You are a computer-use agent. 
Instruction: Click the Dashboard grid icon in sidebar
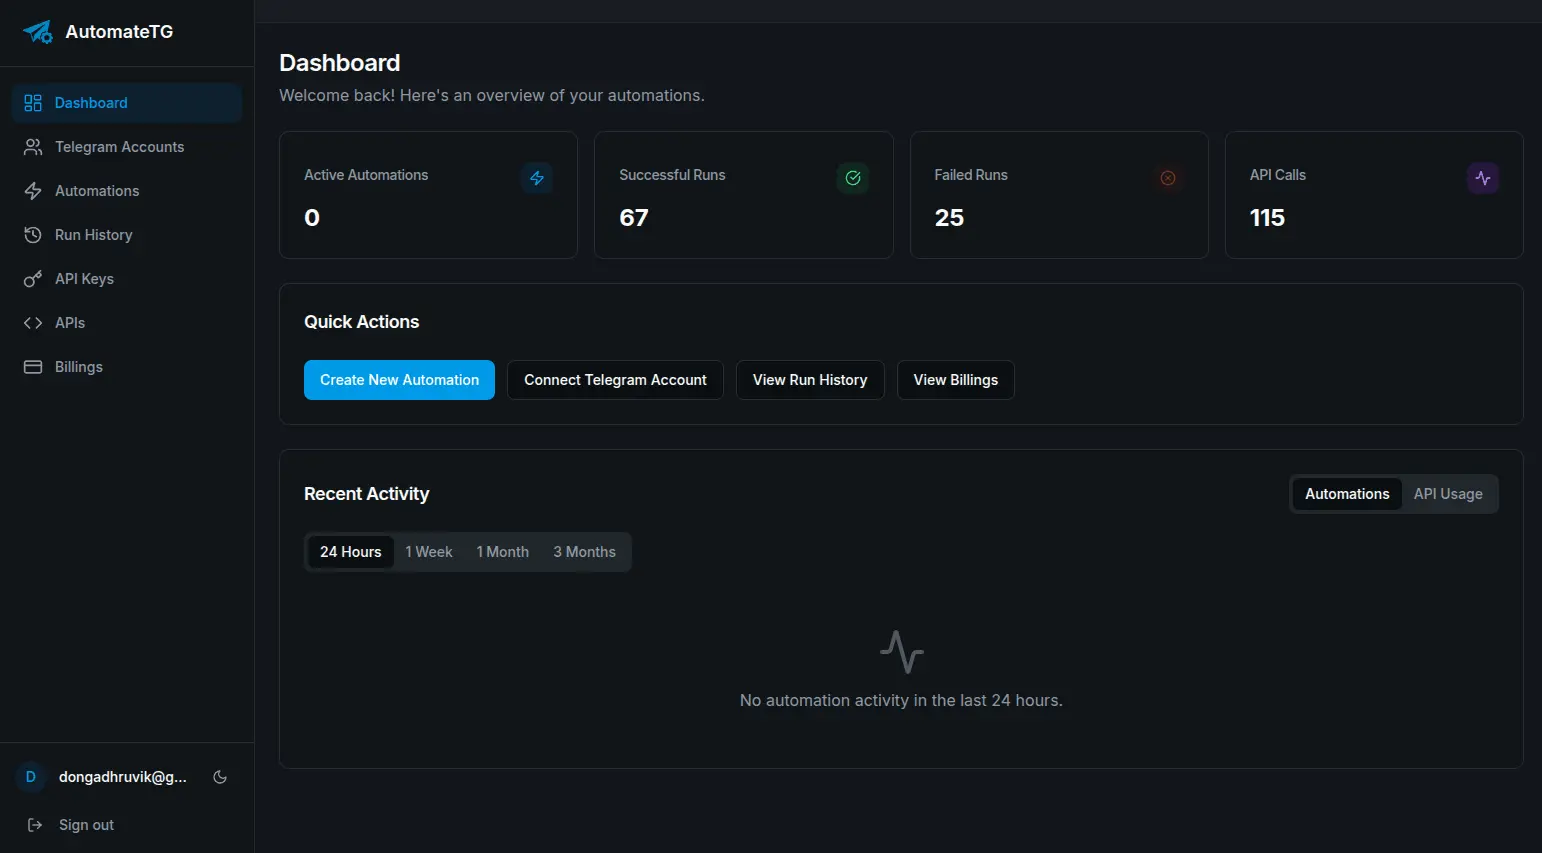click(x=33, y=103)
